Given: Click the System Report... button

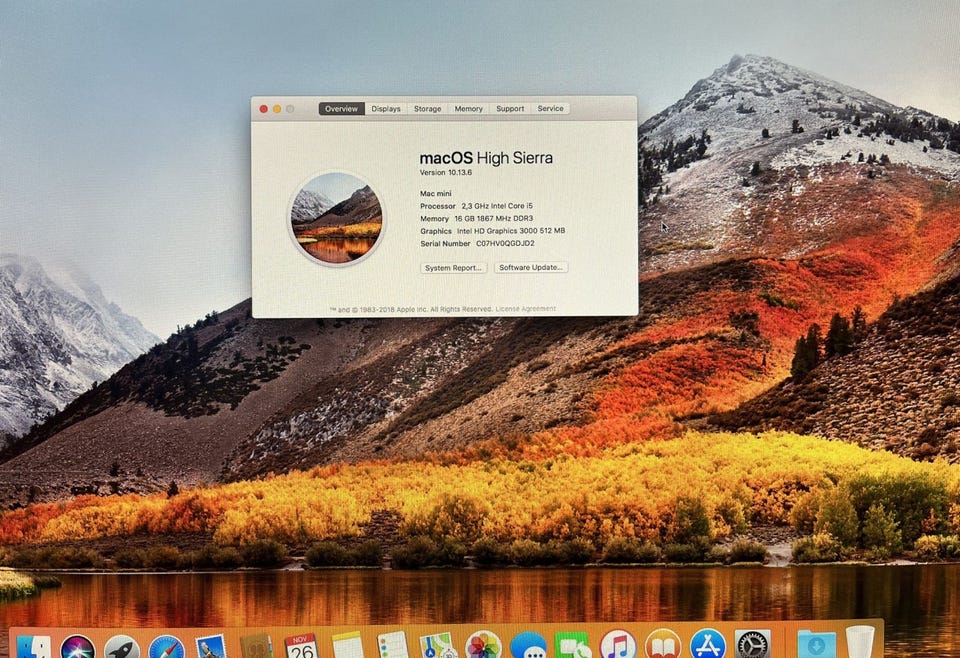Looking at the screenshot, I should pos(453,267).
